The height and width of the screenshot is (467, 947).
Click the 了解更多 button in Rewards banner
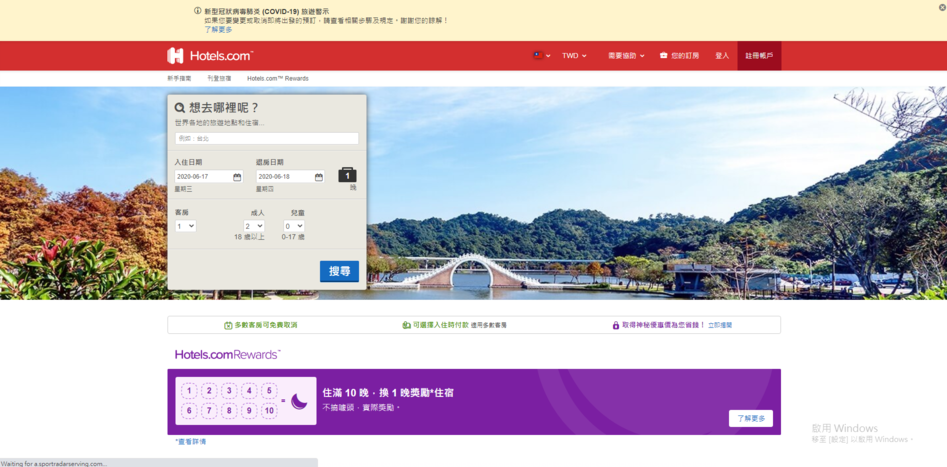[x=751, y=418]
